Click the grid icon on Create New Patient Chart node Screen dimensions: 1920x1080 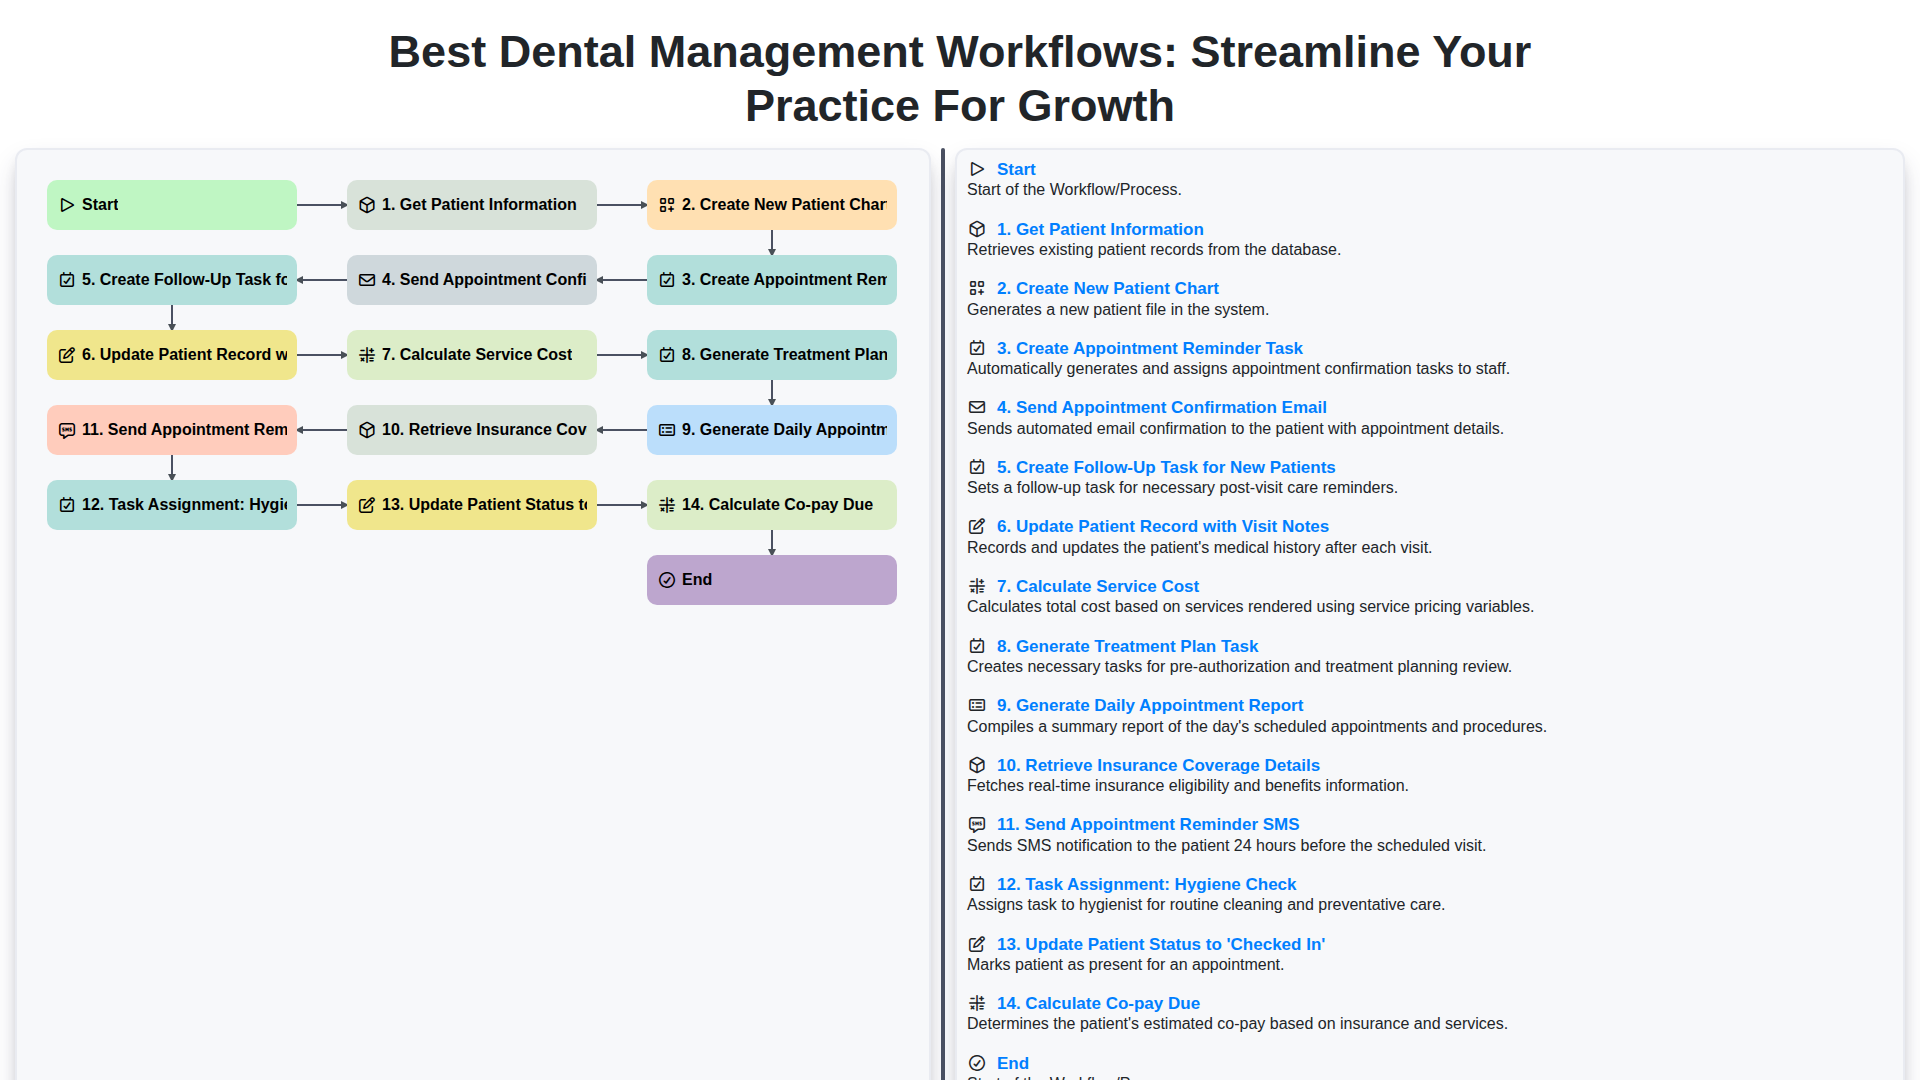pyautogui.click(x=667, y=204)
